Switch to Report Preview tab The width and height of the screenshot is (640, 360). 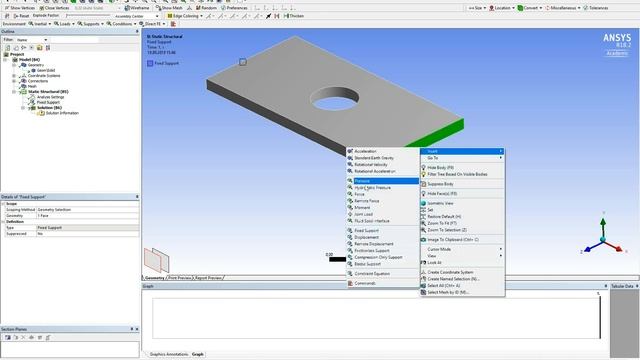click(208, 278)
